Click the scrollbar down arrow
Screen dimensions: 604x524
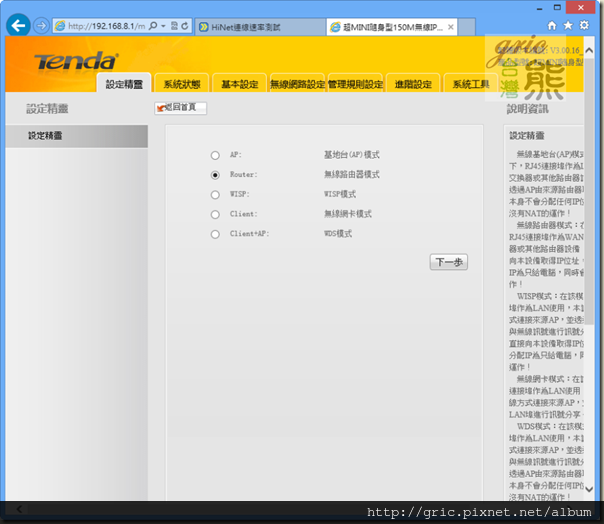(589, 489)
